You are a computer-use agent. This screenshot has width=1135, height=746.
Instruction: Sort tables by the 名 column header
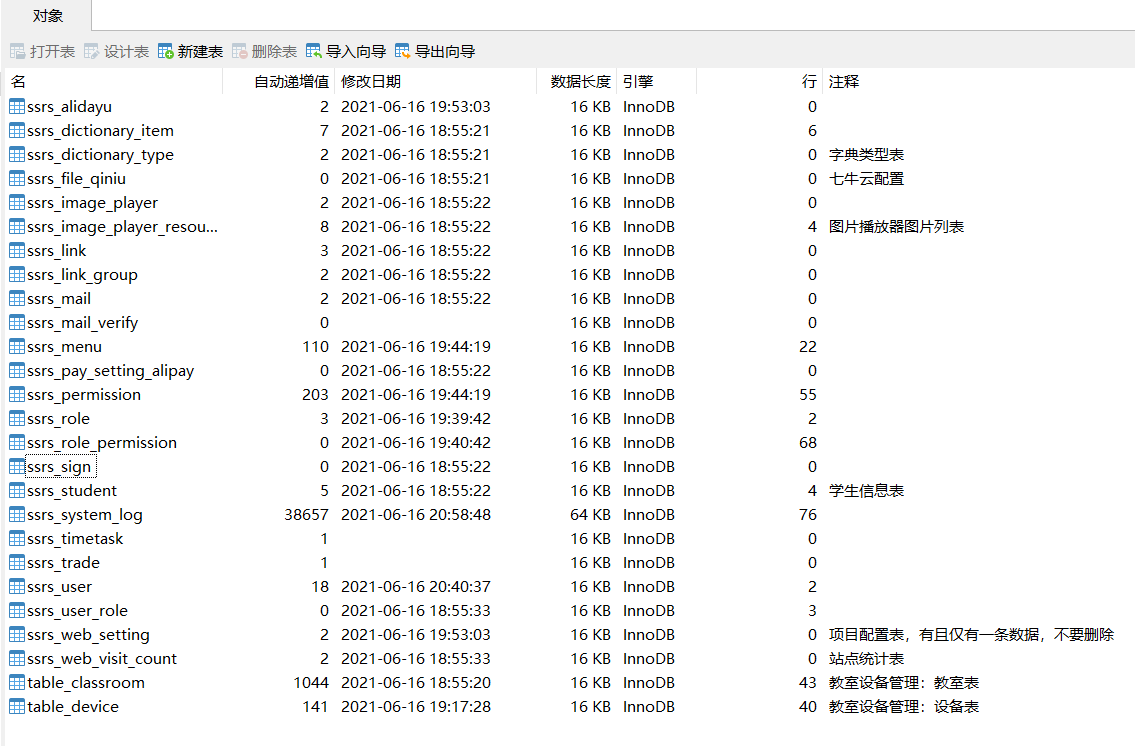coord(19,81)
